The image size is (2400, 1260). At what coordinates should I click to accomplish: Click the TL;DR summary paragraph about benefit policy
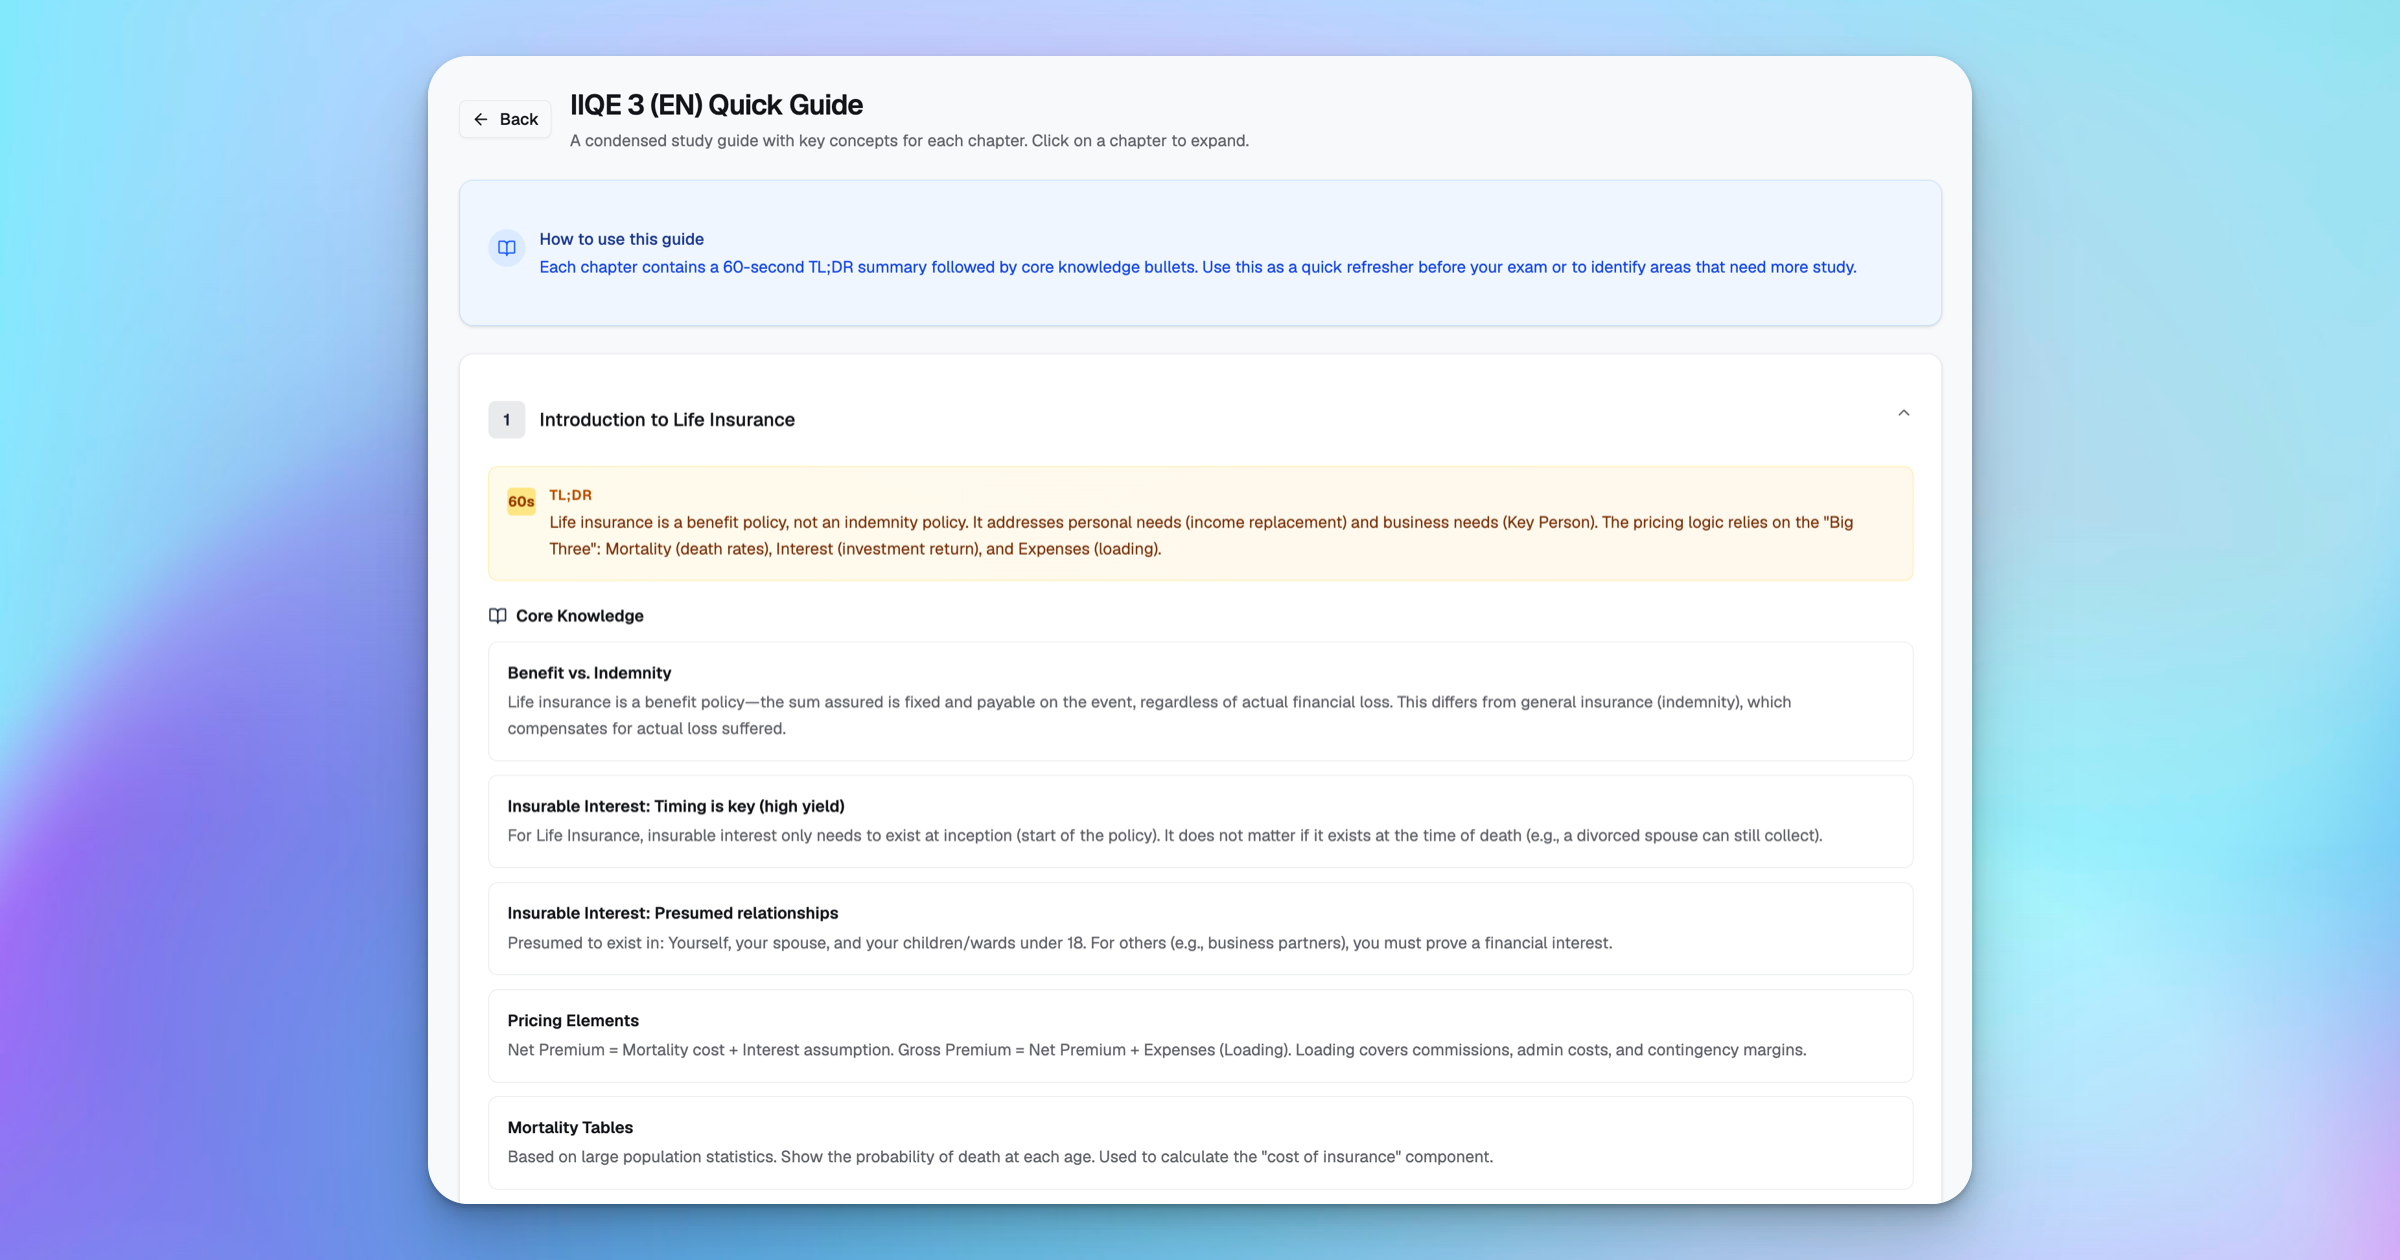1201,536
